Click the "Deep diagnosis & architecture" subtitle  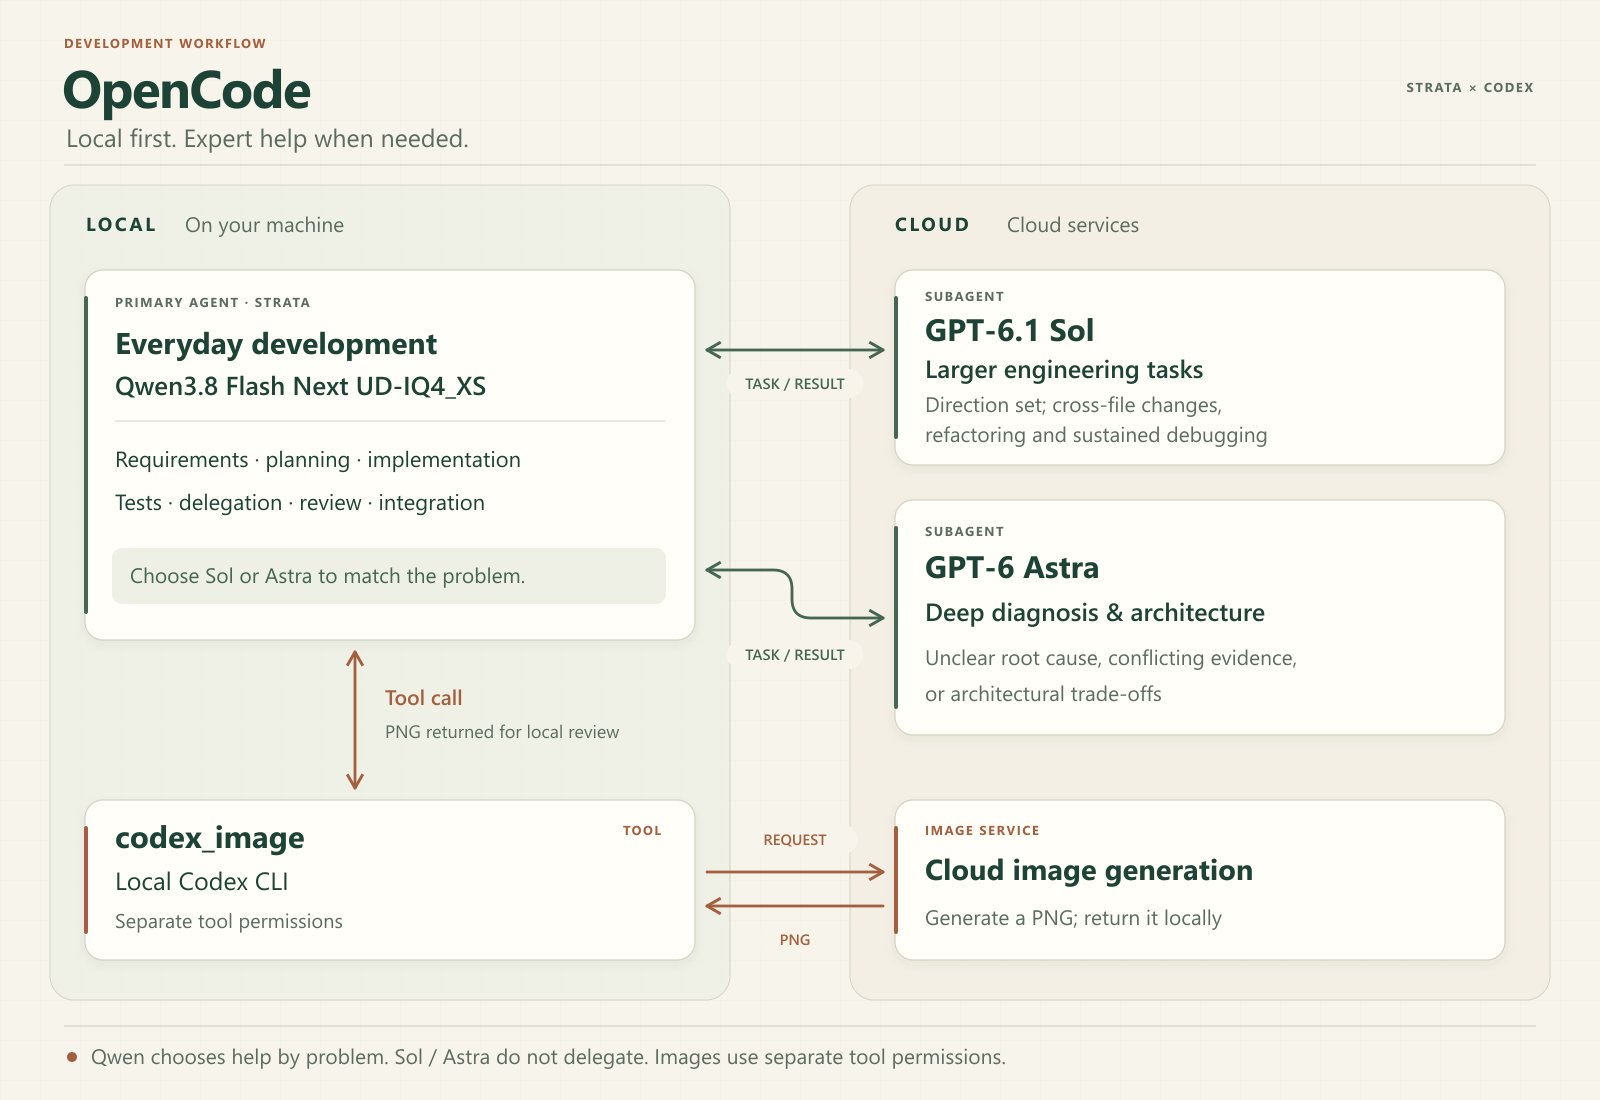point(1095,613)
